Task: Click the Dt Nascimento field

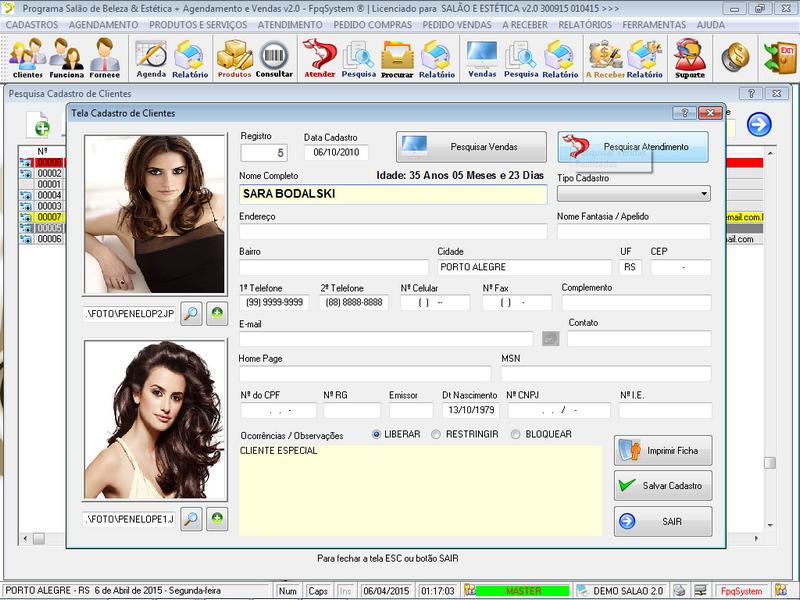Action: [x=471, y=410]
